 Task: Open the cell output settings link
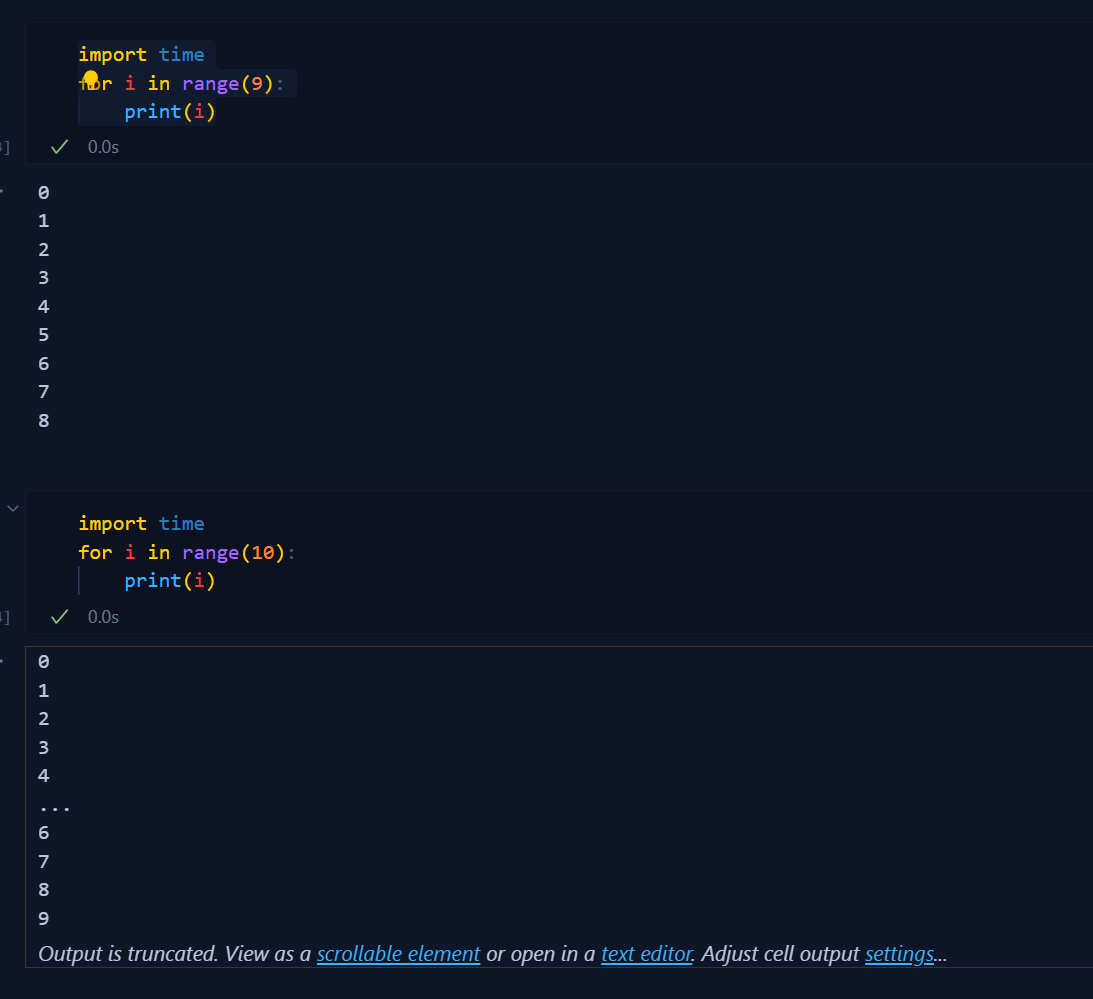point(898,954)
